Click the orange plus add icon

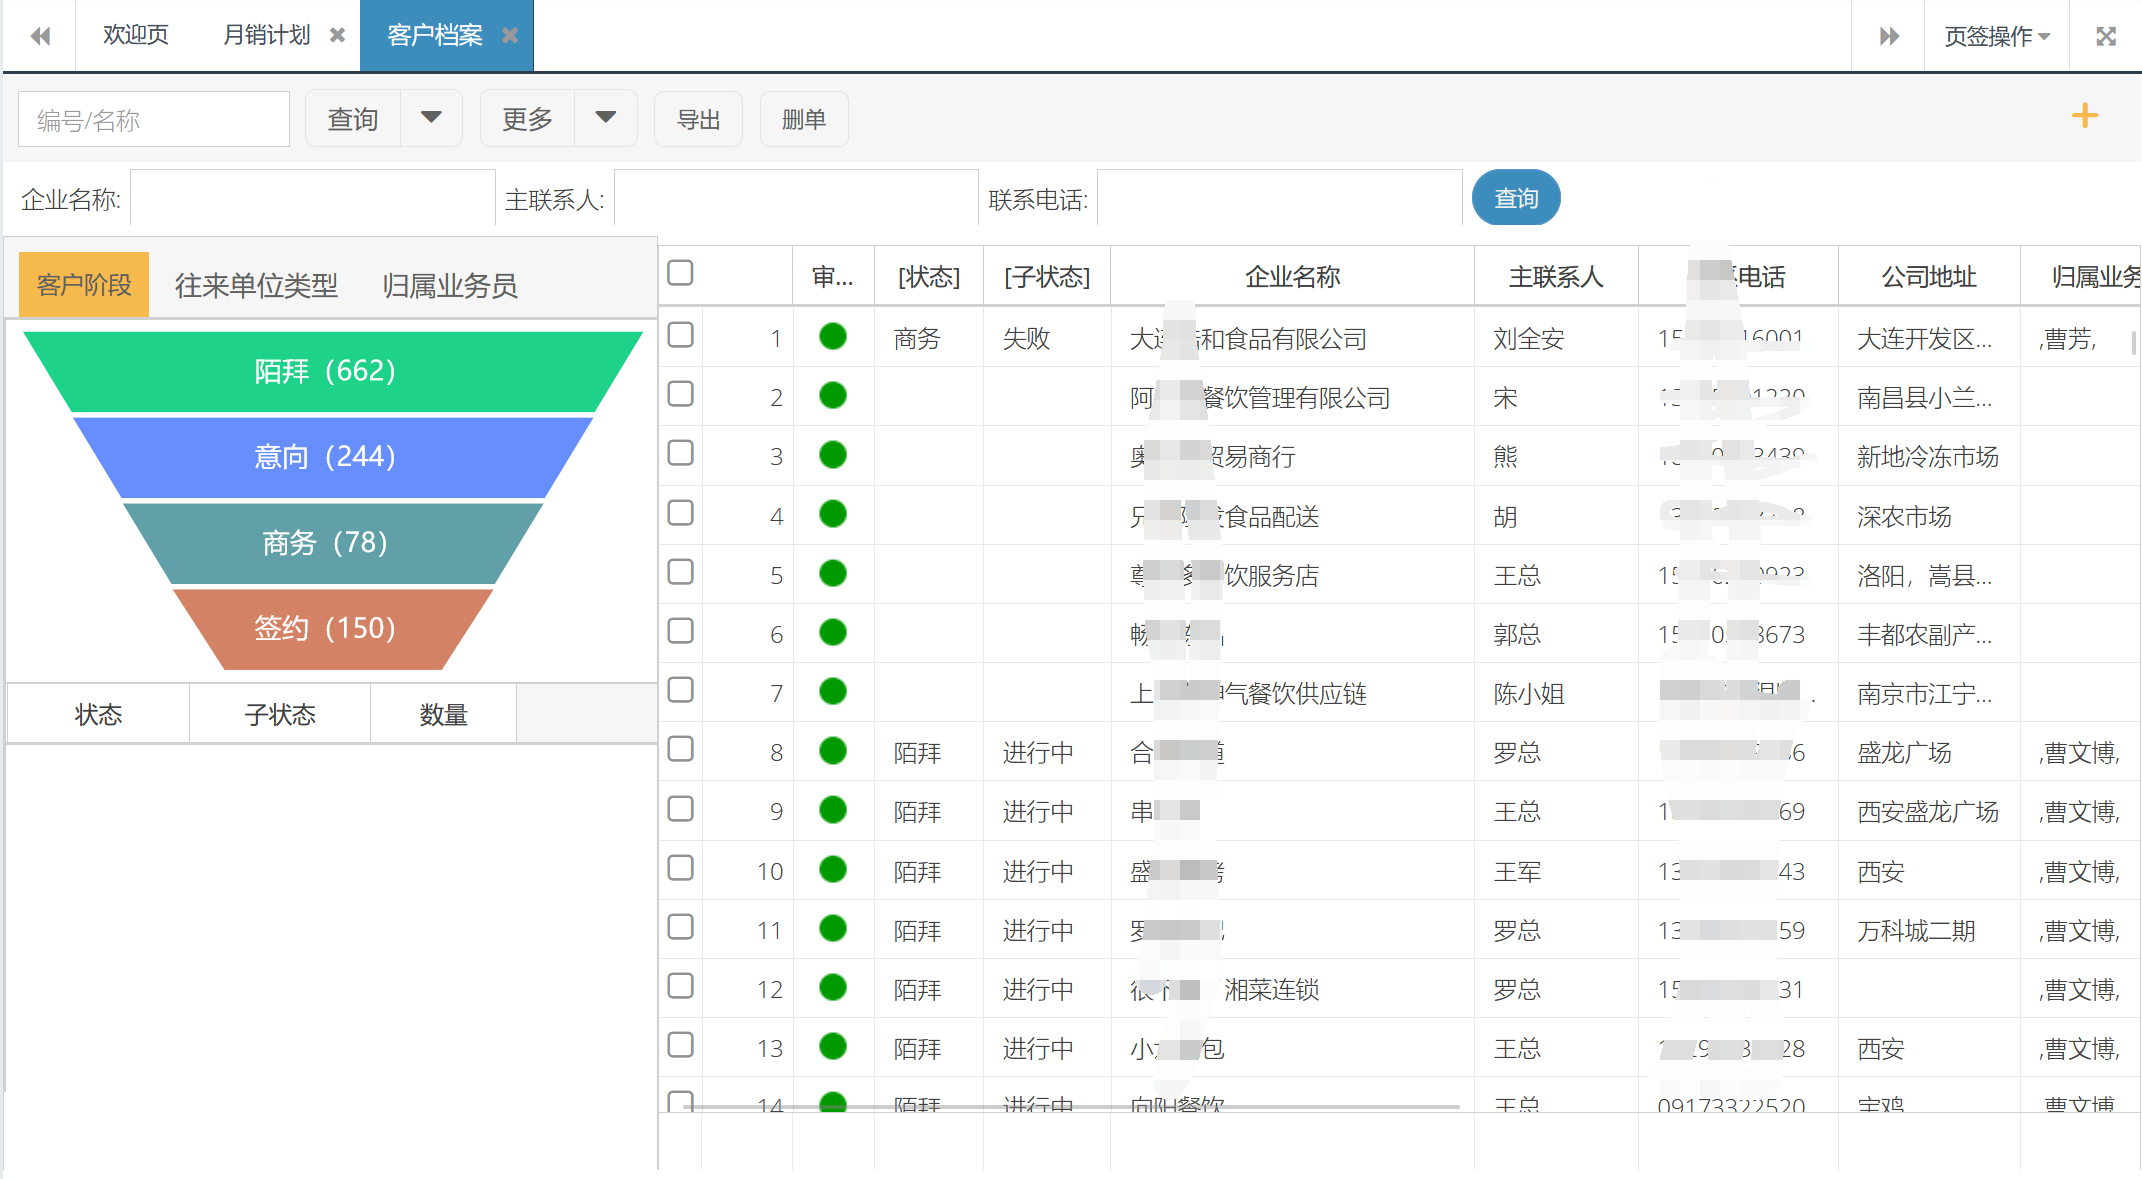[x=2084, y=116]
